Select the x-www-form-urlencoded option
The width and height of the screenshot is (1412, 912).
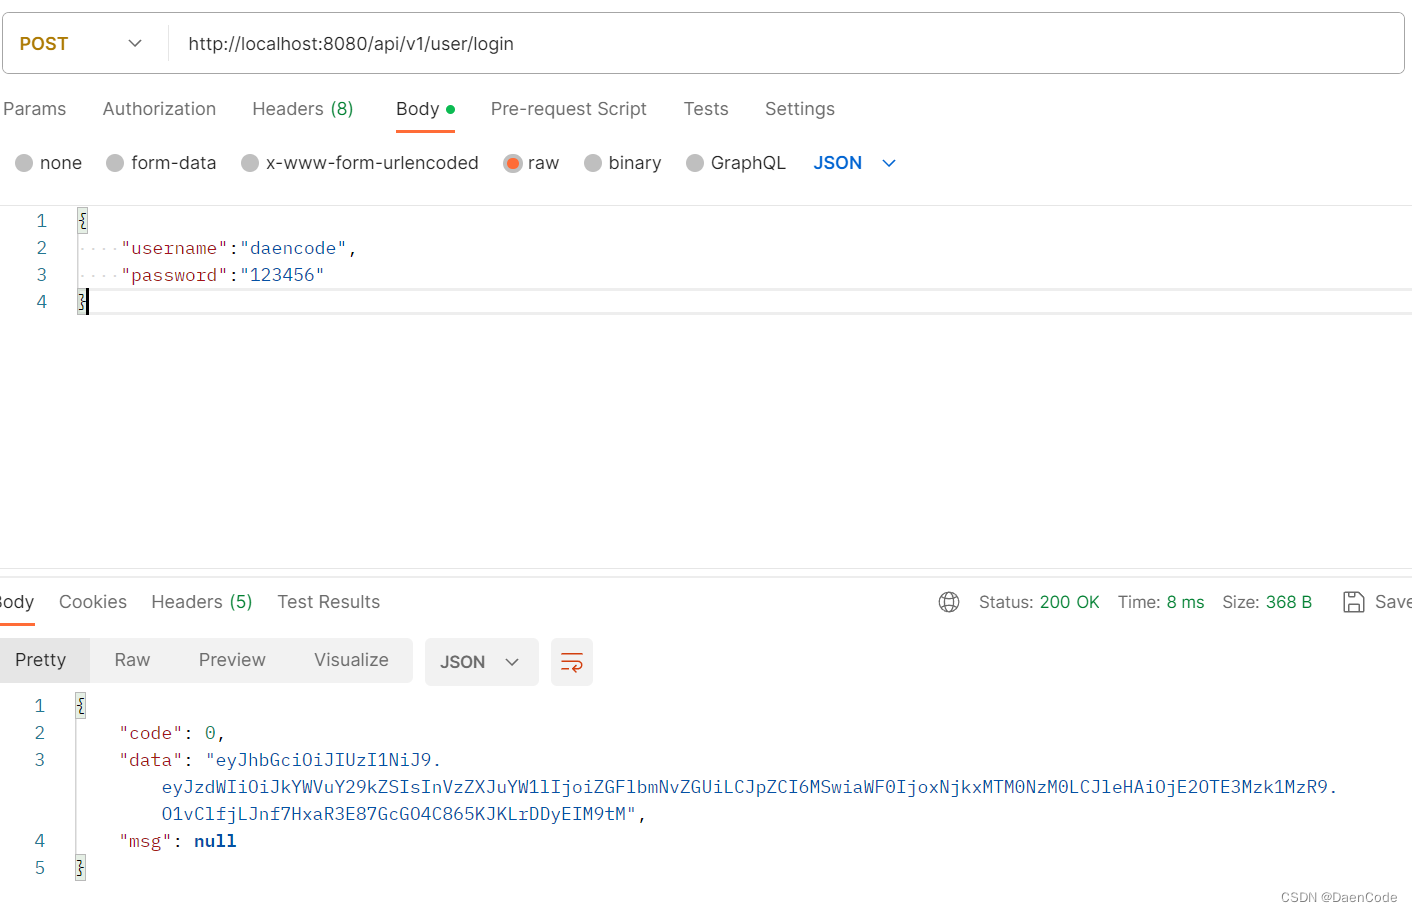pos(360,162)
